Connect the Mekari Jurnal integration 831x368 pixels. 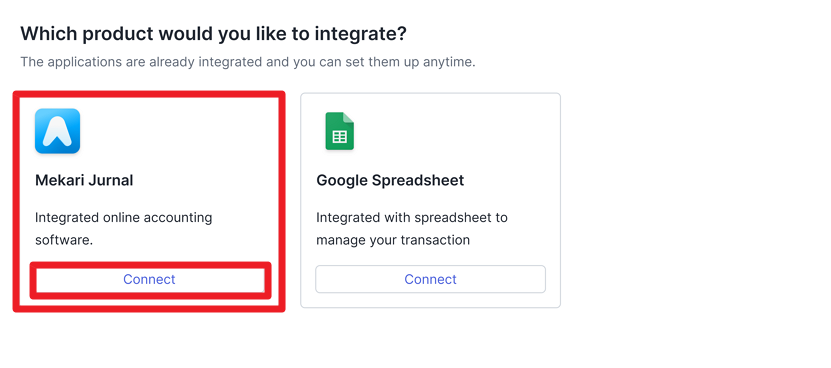coord(149,279)
